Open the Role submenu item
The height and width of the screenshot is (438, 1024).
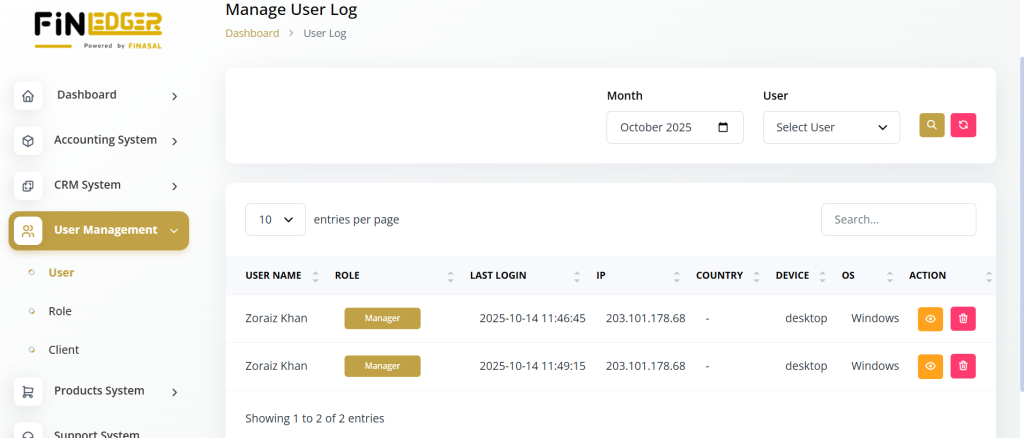(60, 311)
